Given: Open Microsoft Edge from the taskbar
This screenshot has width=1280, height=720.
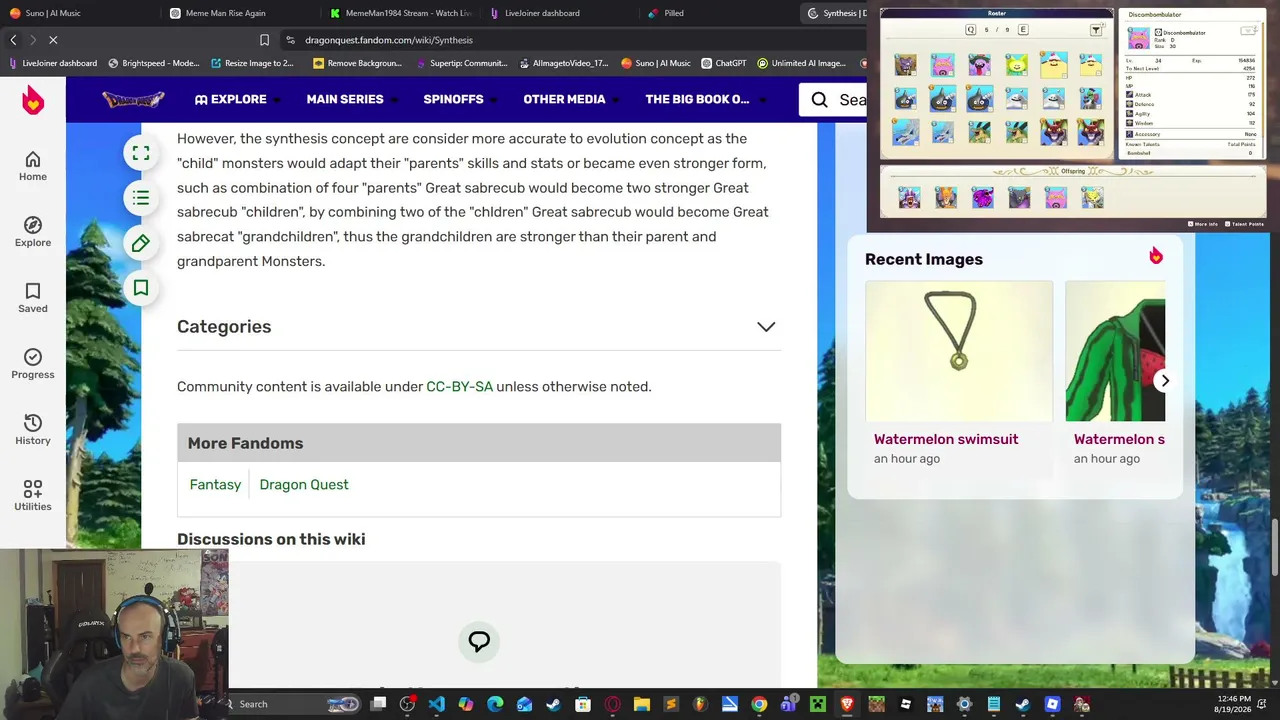Looking at the screenshot, I should click(495, 704).
